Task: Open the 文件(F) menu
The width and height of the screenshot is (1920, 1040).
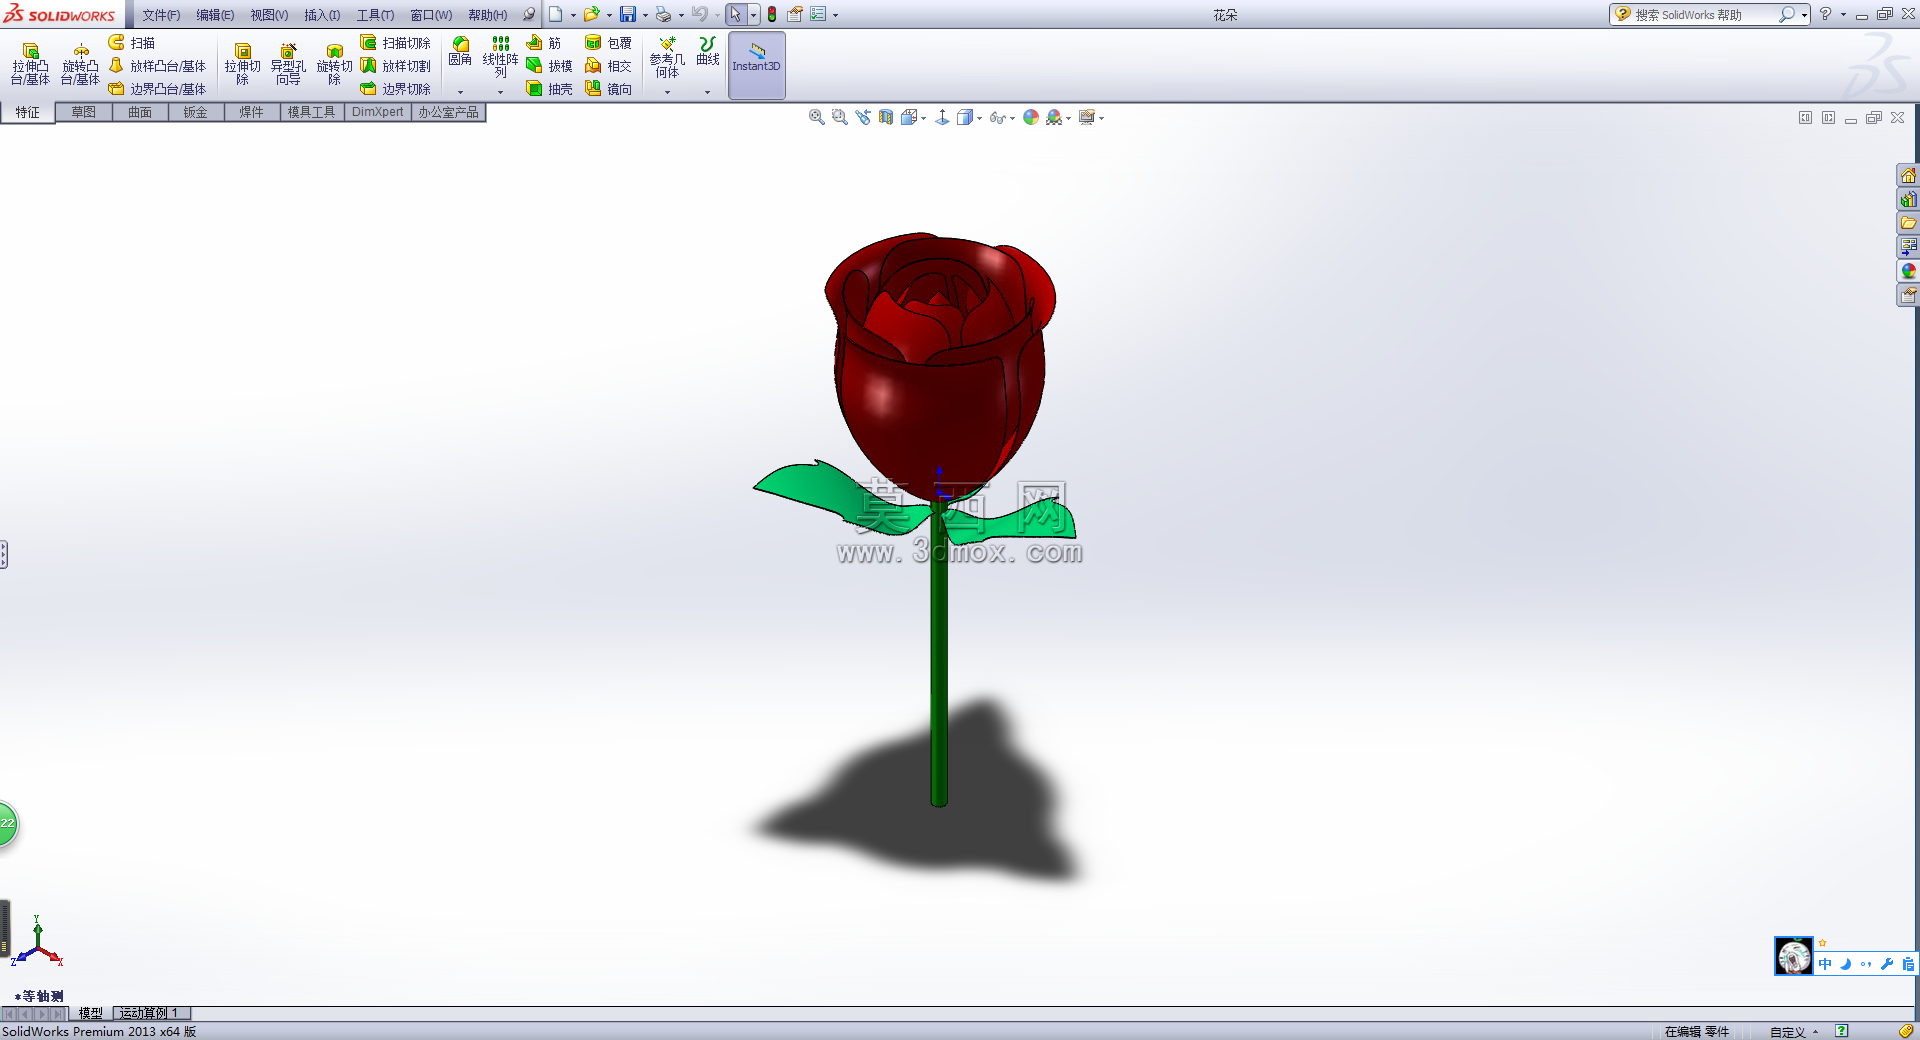Action: tap(161, 15)
